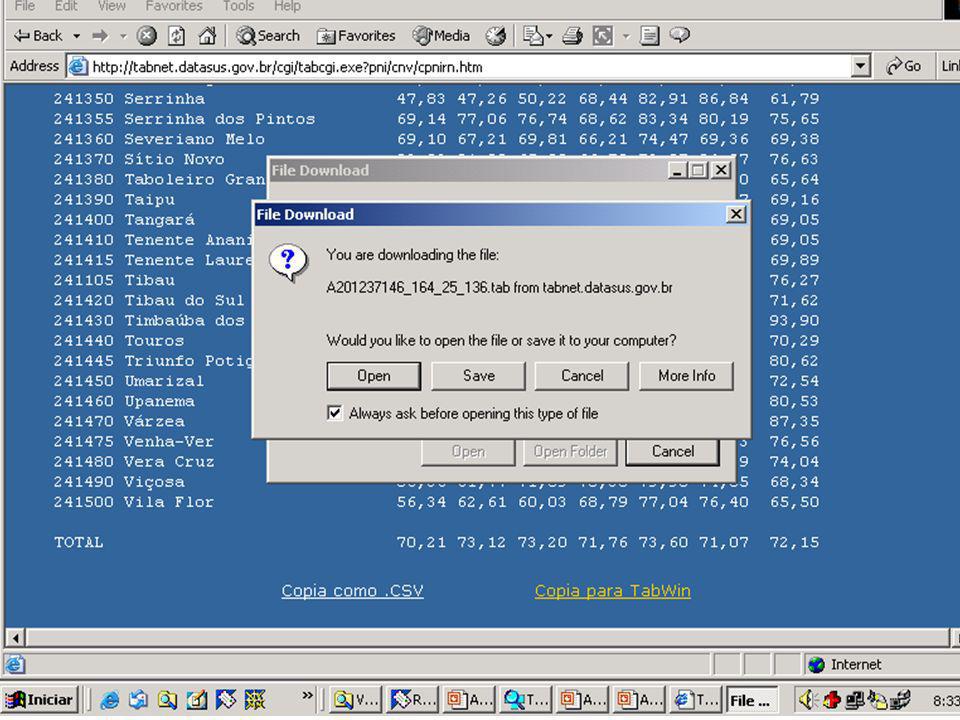This screenshot has height=720, width=960.
Task: Click the volume speaker tray icon
Action: coord(808,699)
